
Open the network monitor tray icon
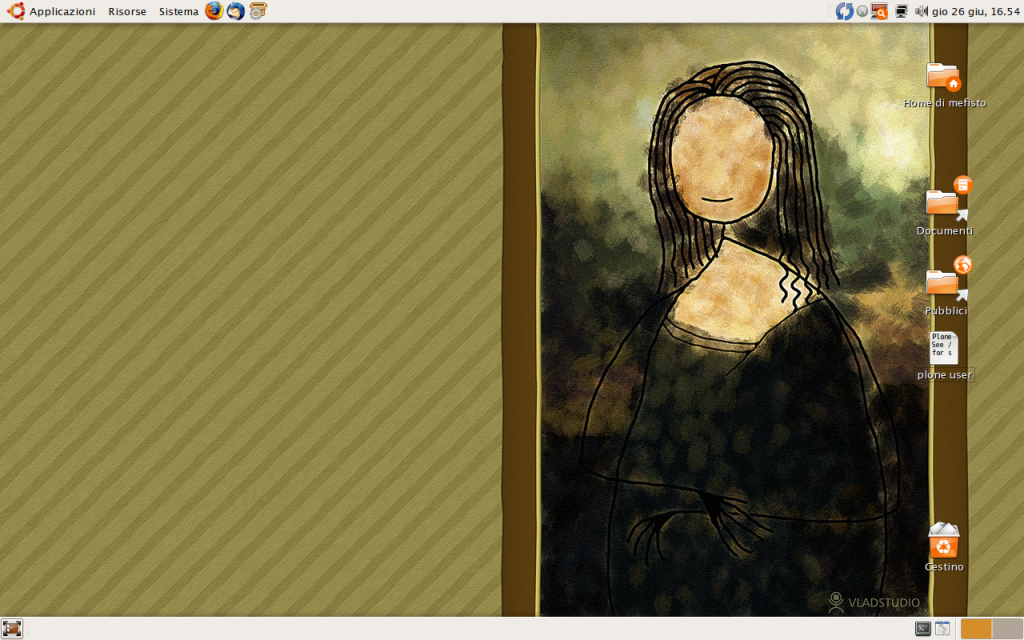click(x=901, y=11)
